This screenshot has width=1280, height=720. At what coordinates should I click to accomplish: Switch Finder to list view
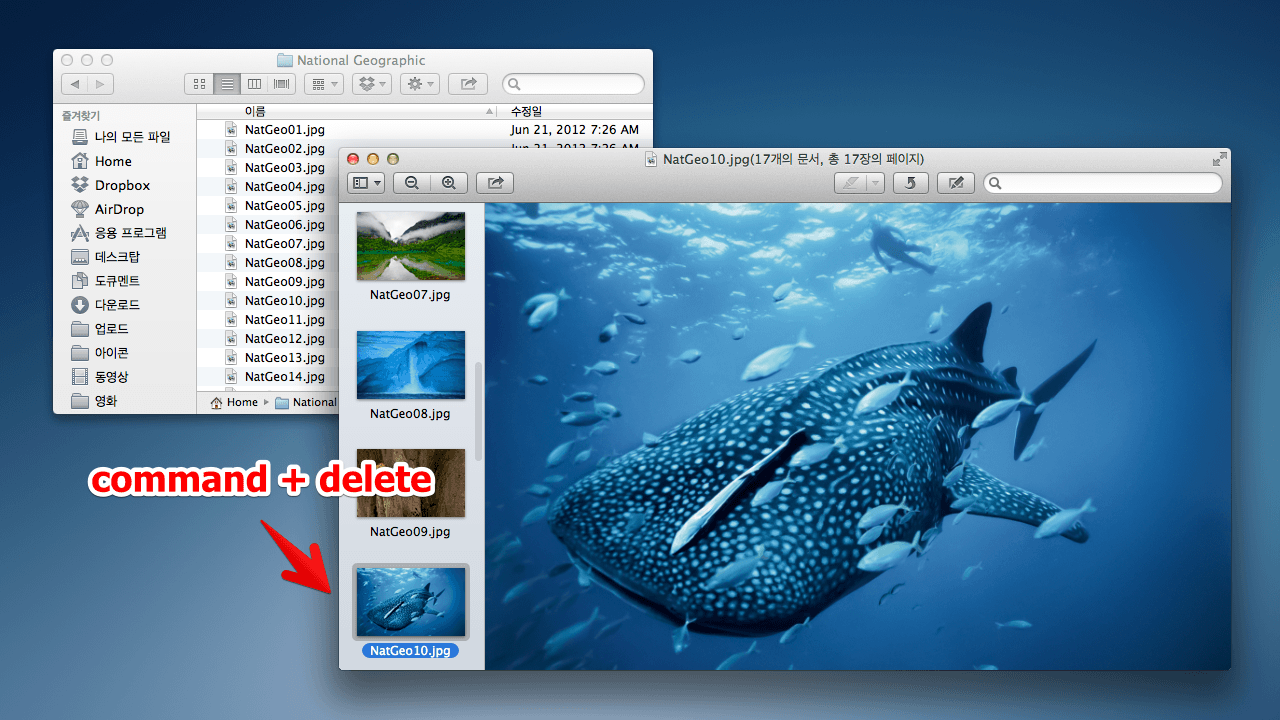(x=227, y=84)
